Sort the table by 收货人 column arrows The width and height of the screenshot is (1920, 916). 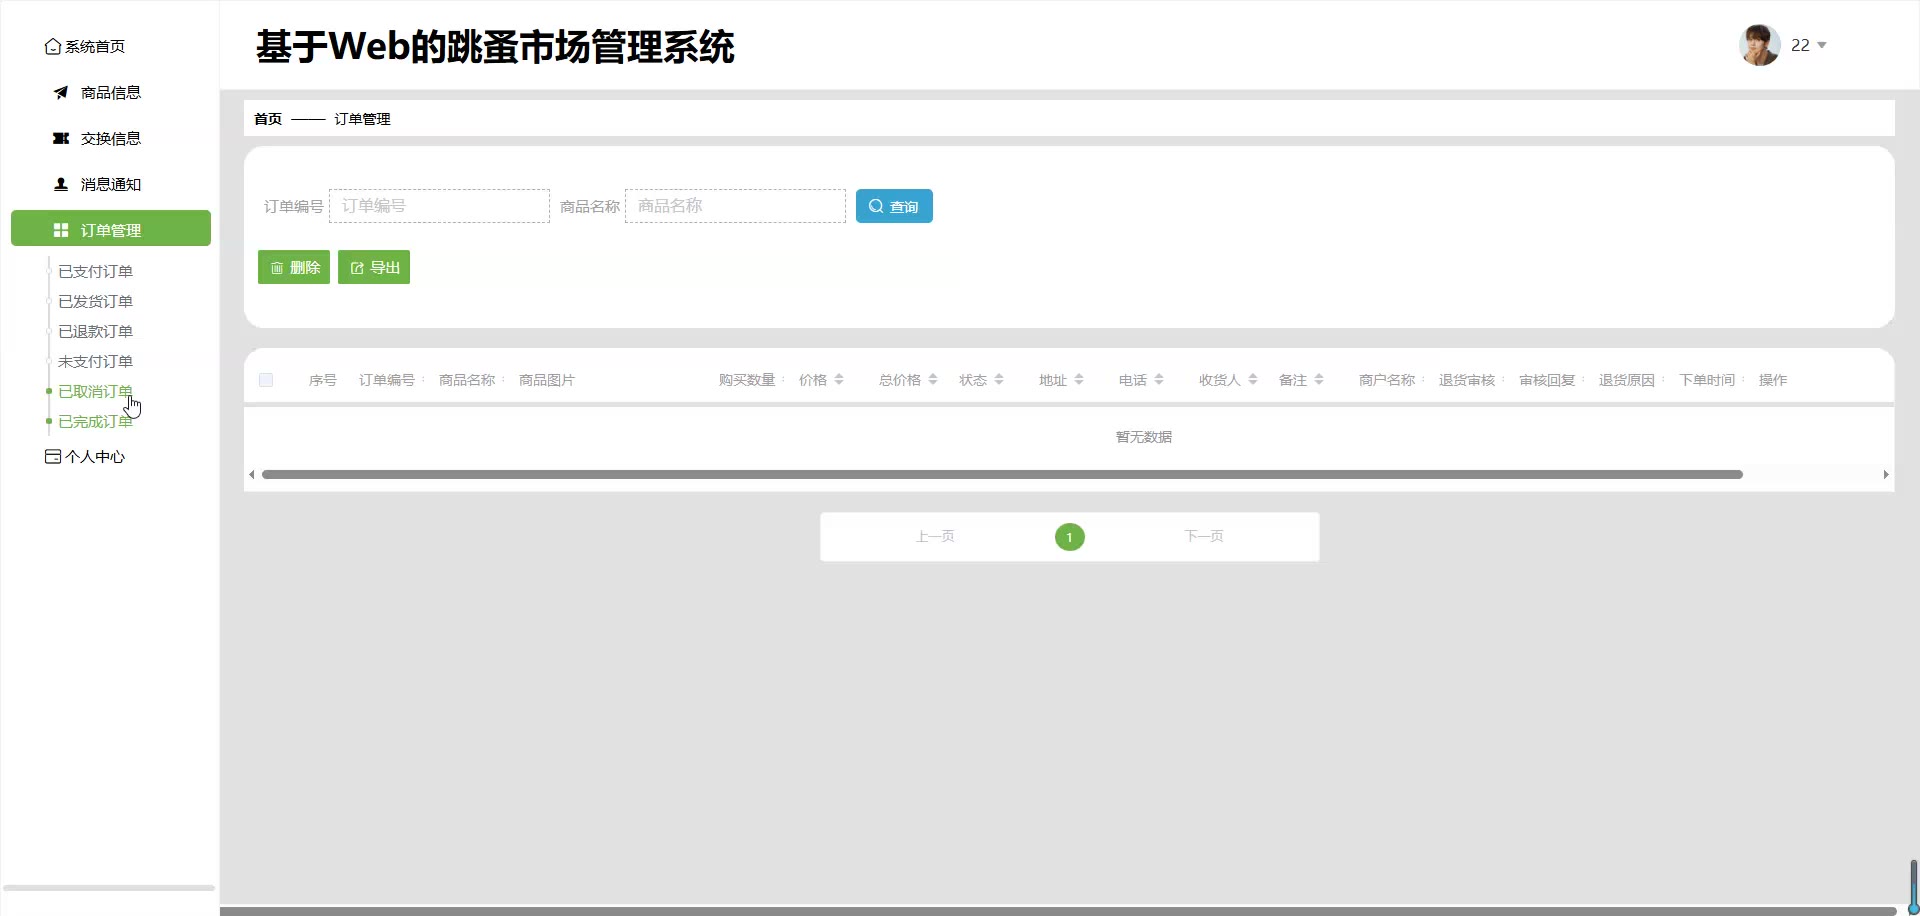coord(1253,380)
